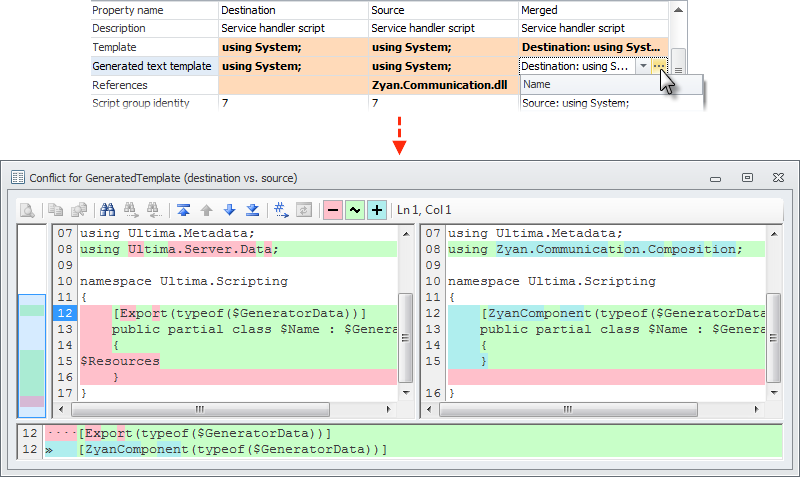Toggle the blue plus inserted-lines filter
Screen dimensions: 800x477
377,210
